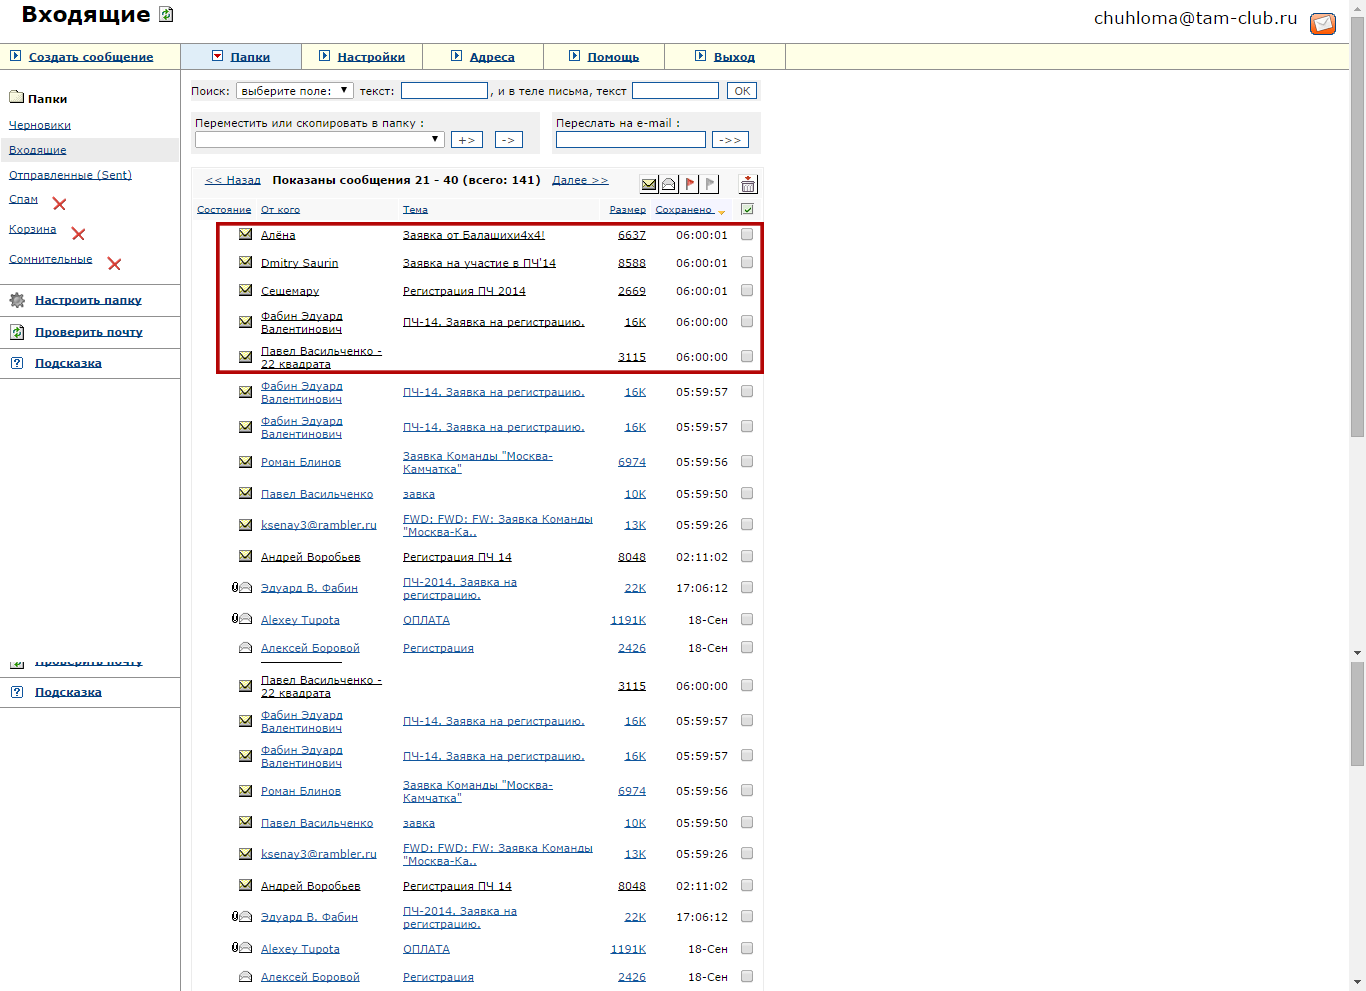Viewport: 1366px width, 991px height.
Task: Check the box on Dmitry Saurin's message
Action: 747,263
